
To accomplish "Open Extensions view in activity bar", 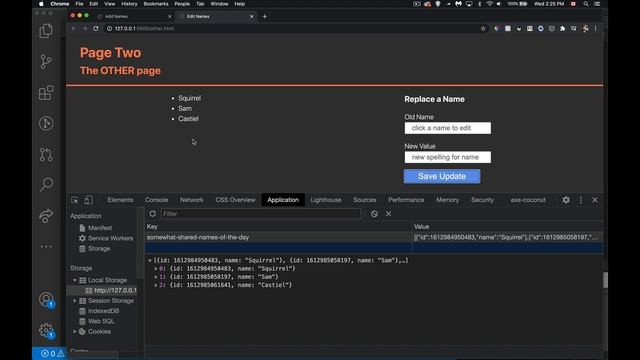I will pyautogui.click(x=46, y=93).
